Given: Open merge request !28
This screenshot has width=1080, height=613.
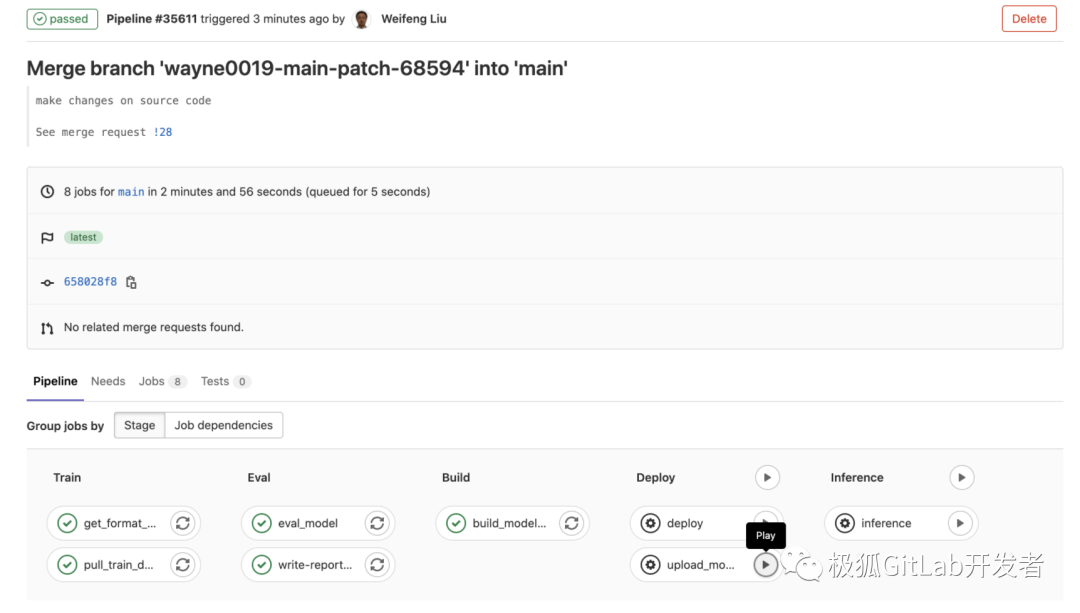Looking at the screenshot, I should pos(163,131).
